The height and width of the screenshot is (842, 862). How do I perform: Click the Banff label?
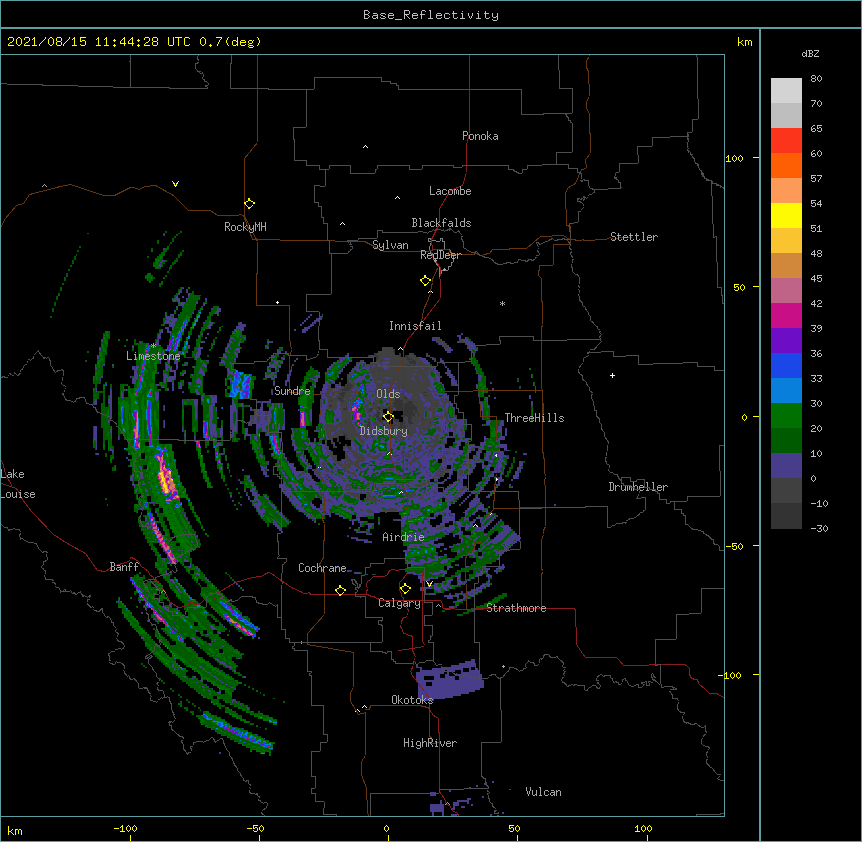click(124, 567)
